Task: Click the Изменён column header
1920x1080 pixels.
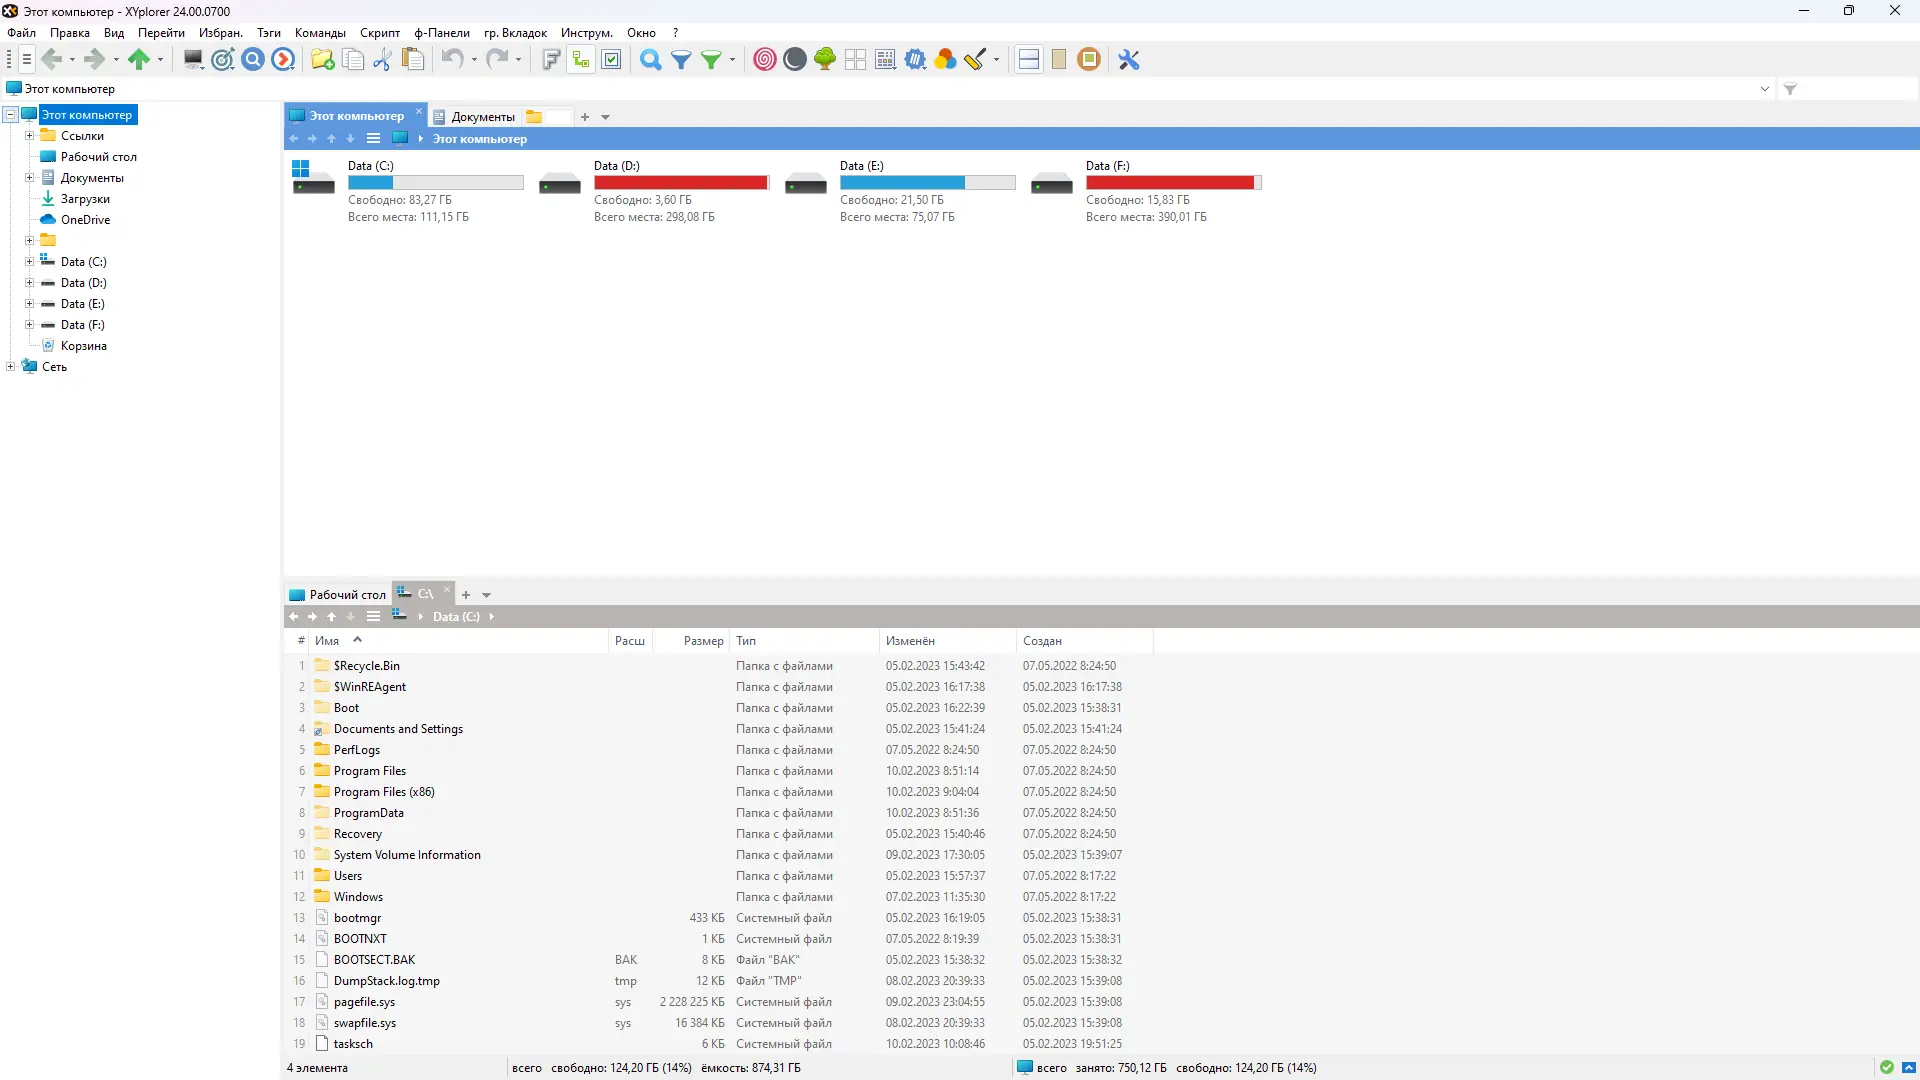Action: click(x=910, y=641)
